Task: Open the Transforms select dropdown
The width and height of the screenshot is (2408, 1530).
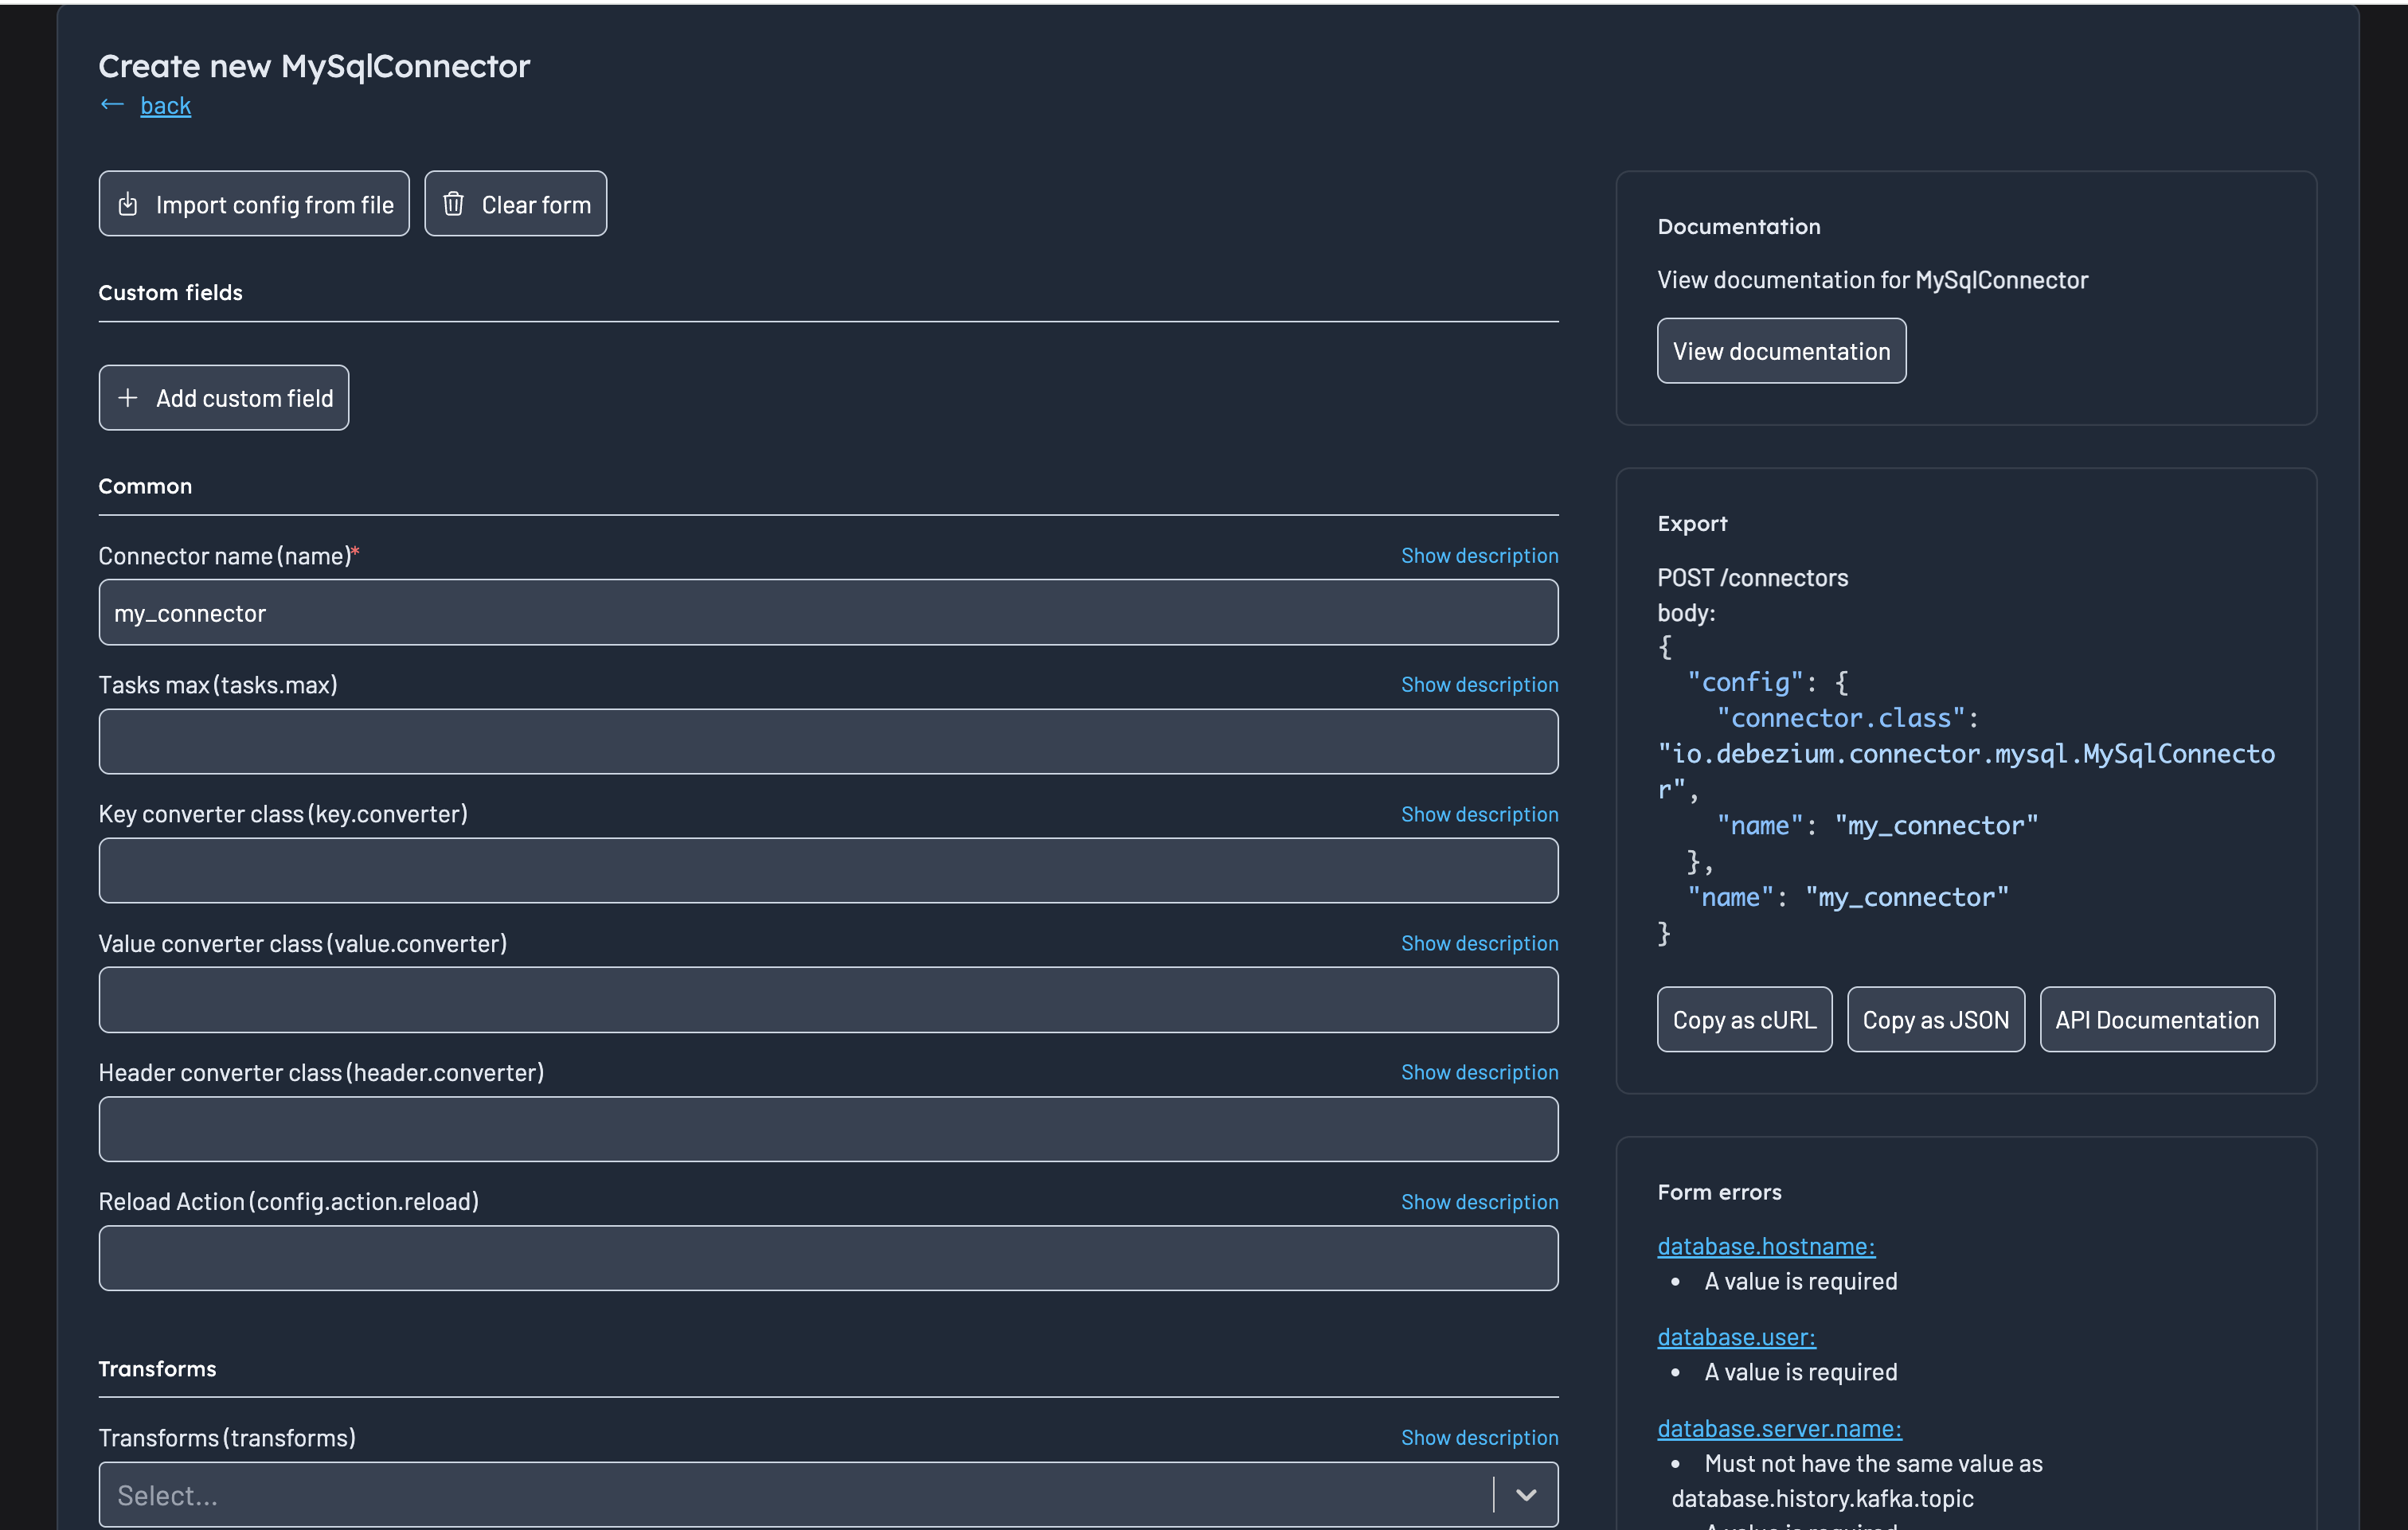Action: (x=700, y=1495)
